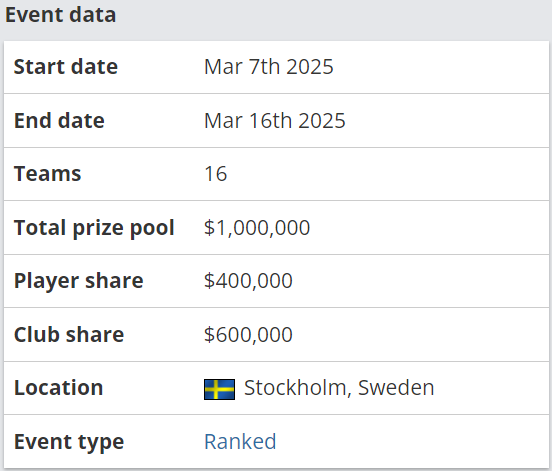Select the teams count 16
The image size is (552, 471).
pyautogui.click(x=215, y=174)
